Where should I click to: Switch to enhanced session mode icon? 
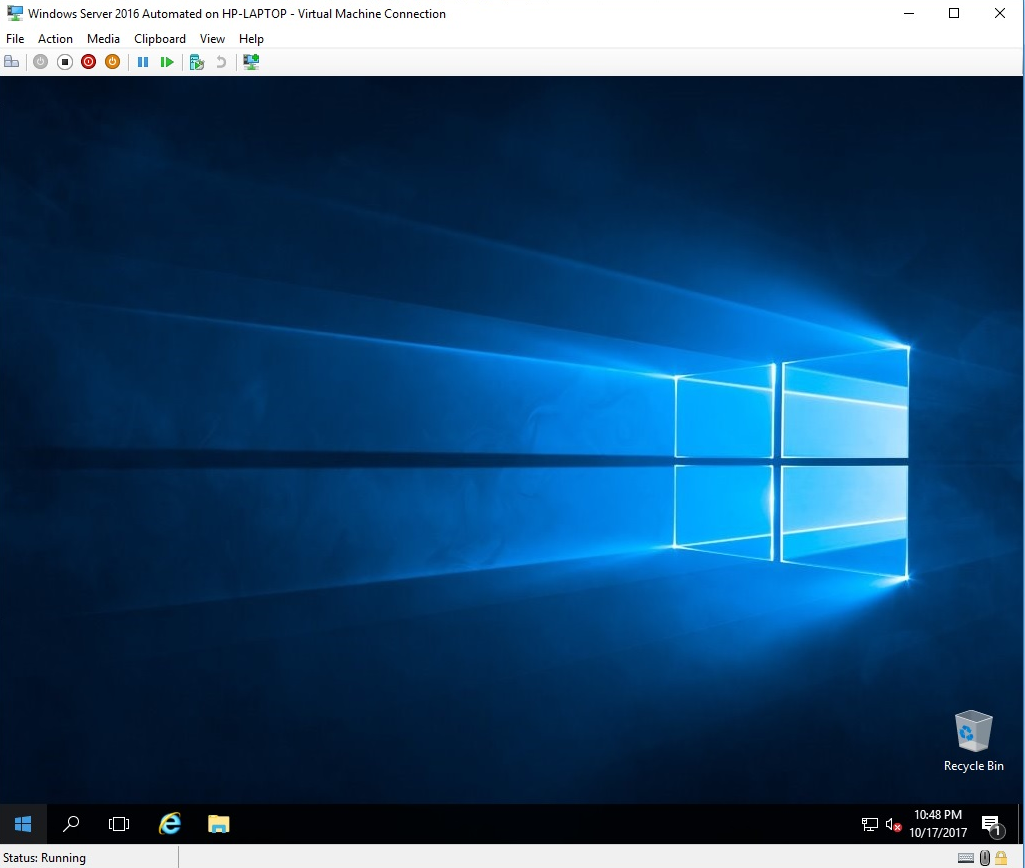click(x=251, y=62)
